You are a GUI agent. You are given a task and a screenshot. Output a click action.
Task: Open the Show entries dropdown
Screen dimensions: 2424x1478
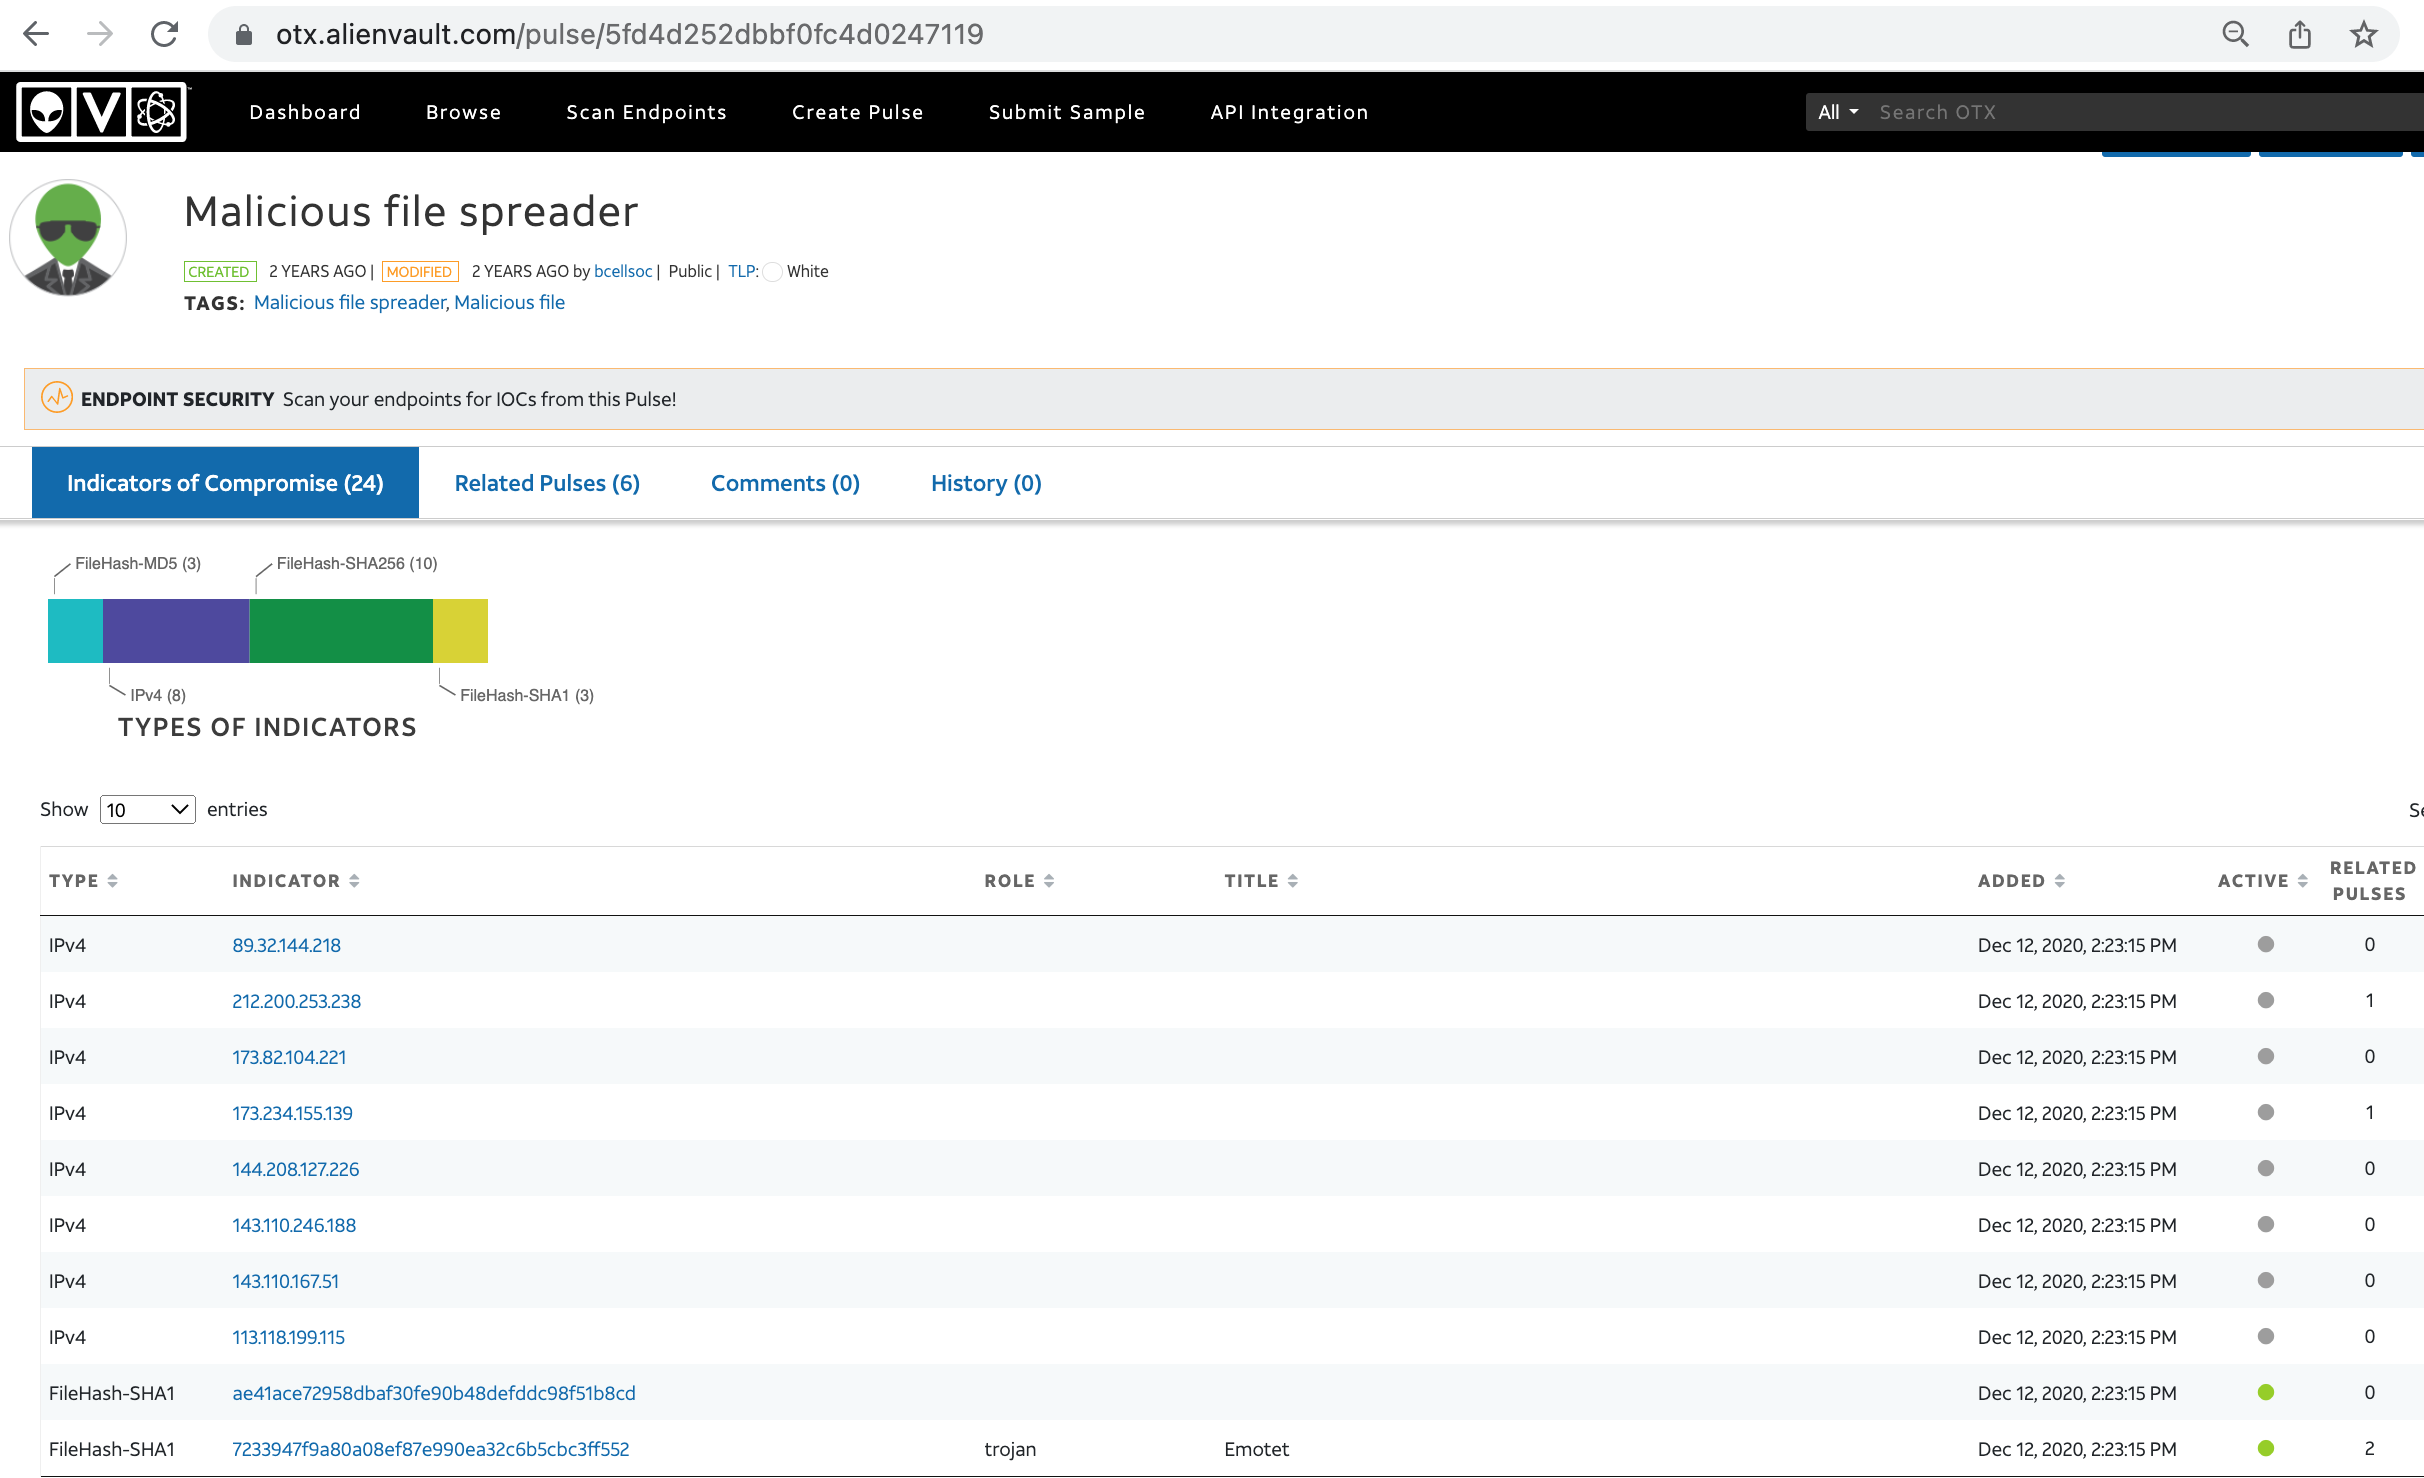148,809
